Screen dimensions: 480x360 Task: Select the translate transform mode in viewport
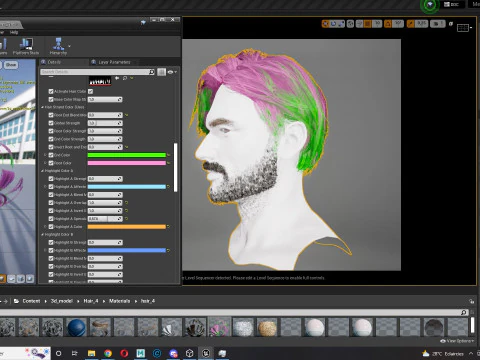(x=325, y=24)
